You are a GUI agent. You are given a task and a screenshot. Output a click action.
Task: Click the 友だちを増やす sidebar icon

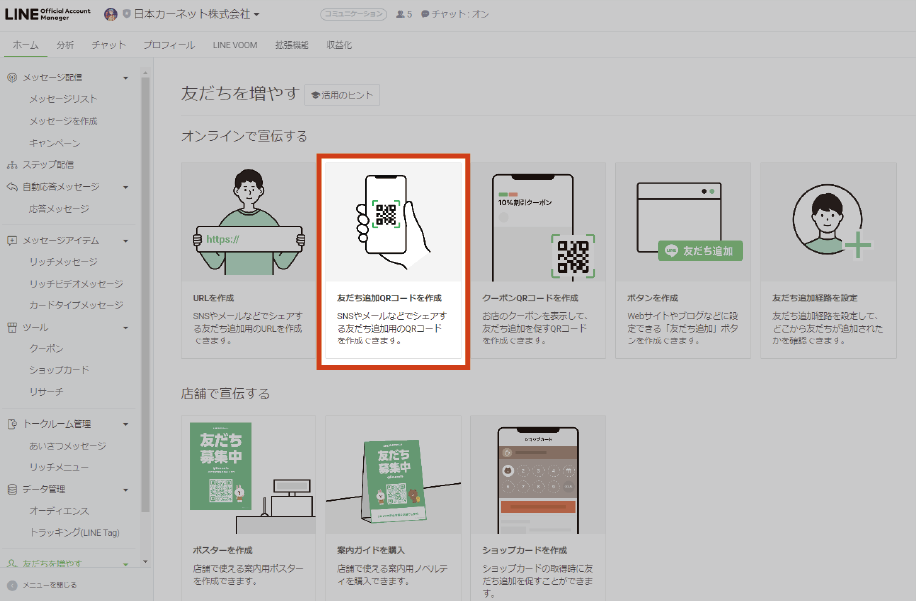point(12,564)
